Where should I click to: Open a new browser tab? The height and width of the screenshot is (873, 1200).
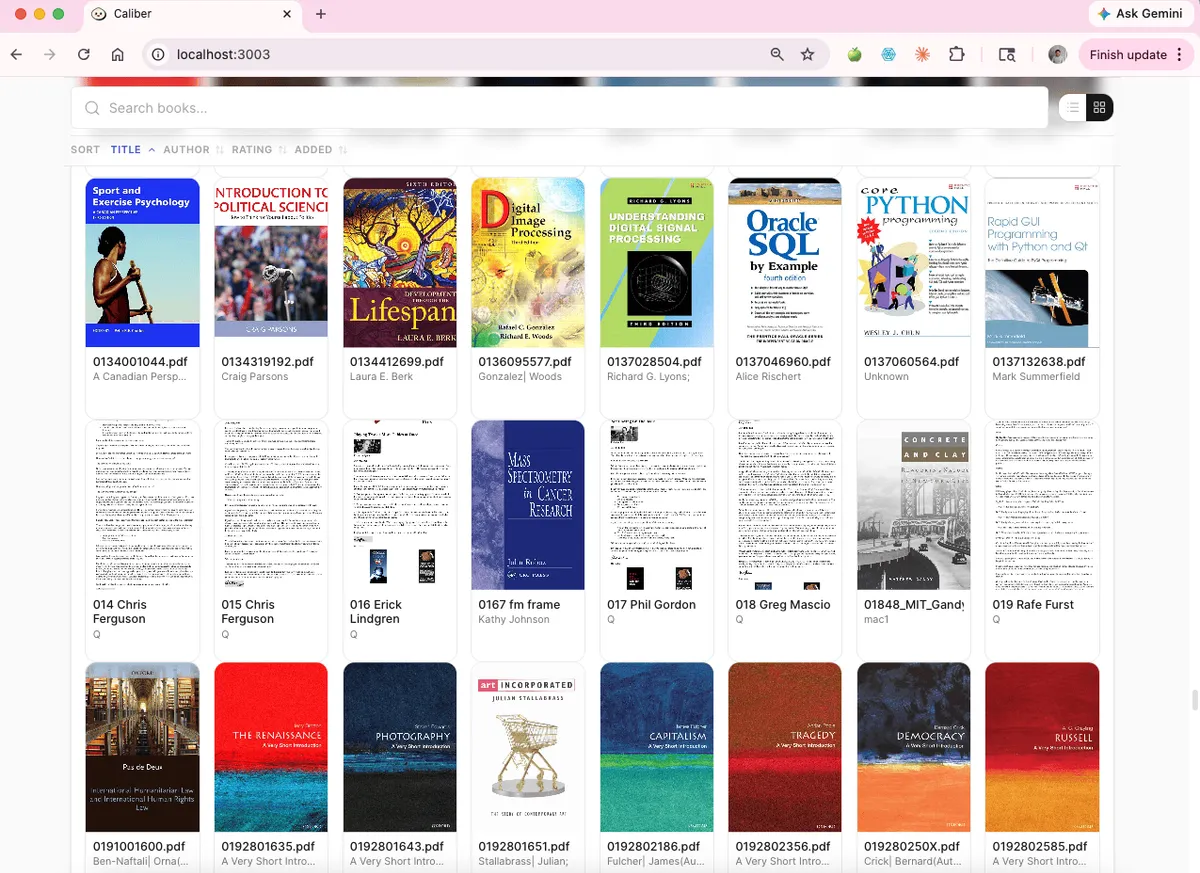(x=321, y=14)
